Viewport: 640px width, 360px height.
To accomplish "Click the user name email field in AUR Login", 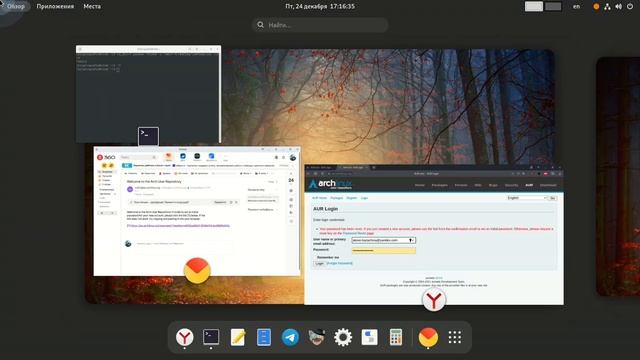I will 383,240.
